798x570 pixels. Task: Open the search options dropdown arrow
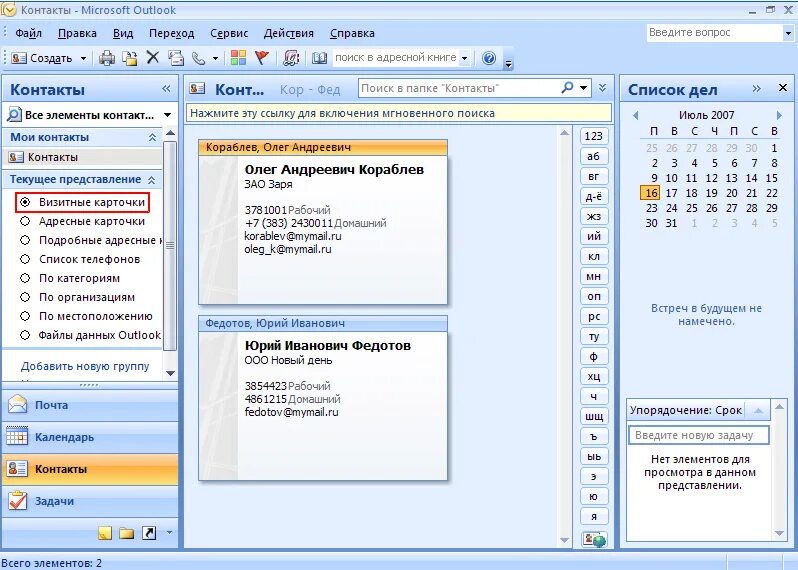(584, 88)
